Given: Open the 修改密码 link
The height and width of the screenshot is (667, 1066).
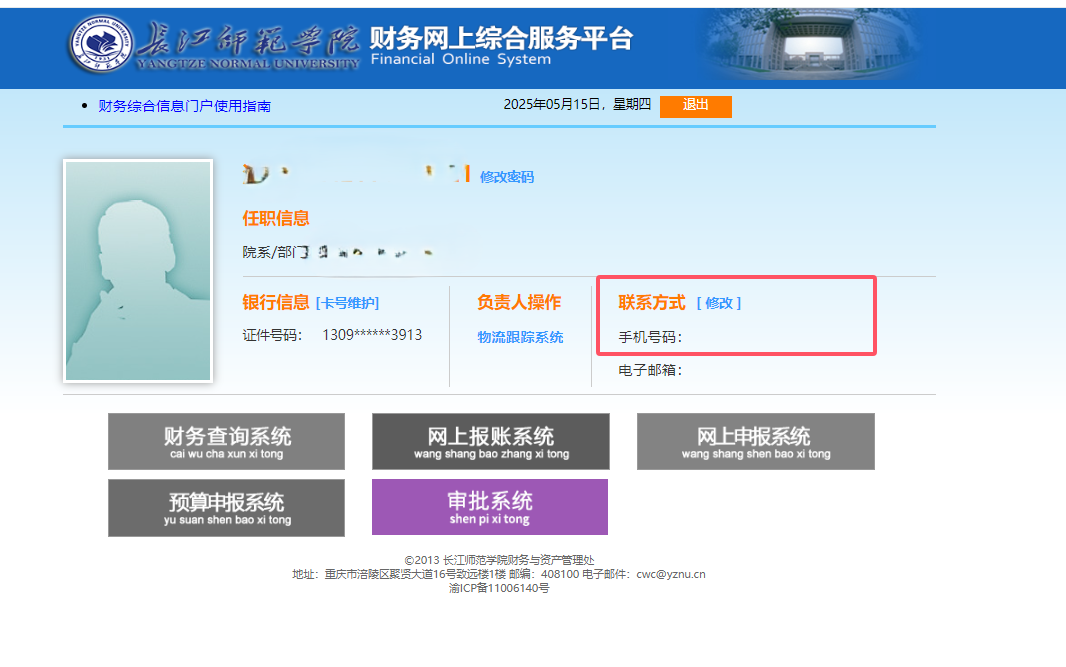Looking at the screenshot, I should (x=506, y=177).
